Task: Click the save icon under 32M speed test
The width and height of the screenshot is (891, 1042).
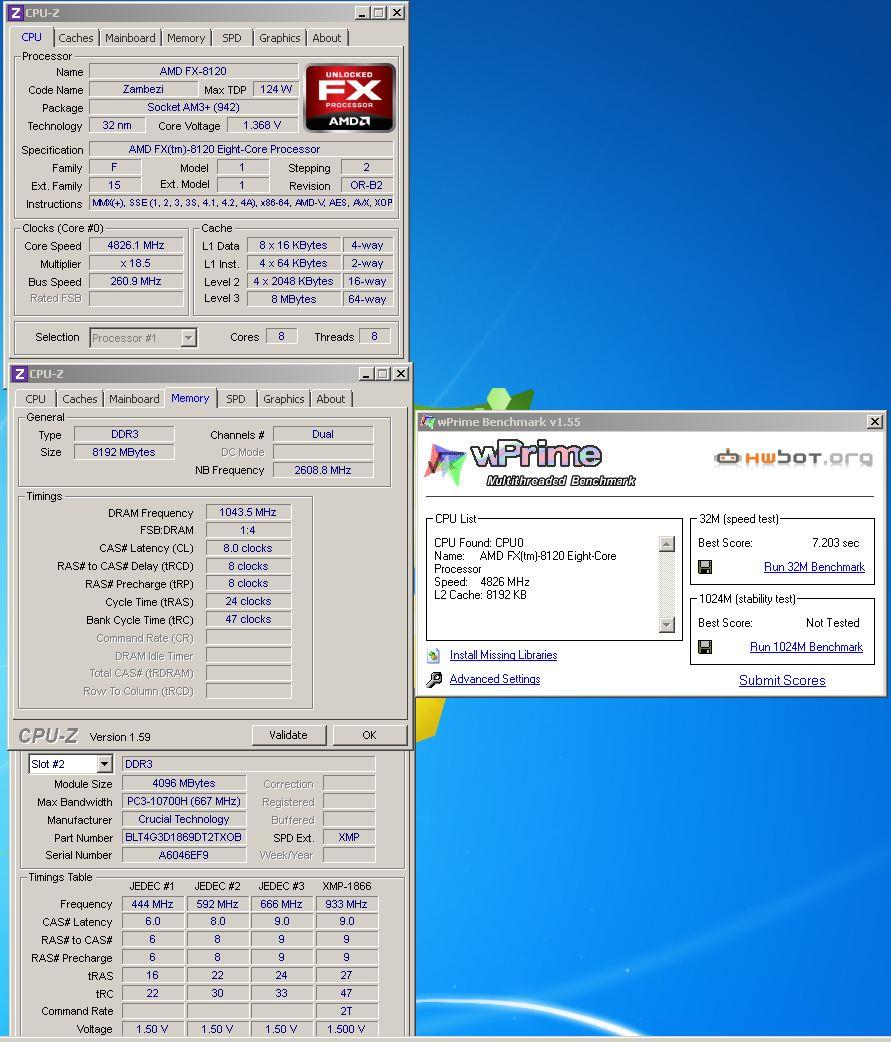Action: (x=705, y=567)
